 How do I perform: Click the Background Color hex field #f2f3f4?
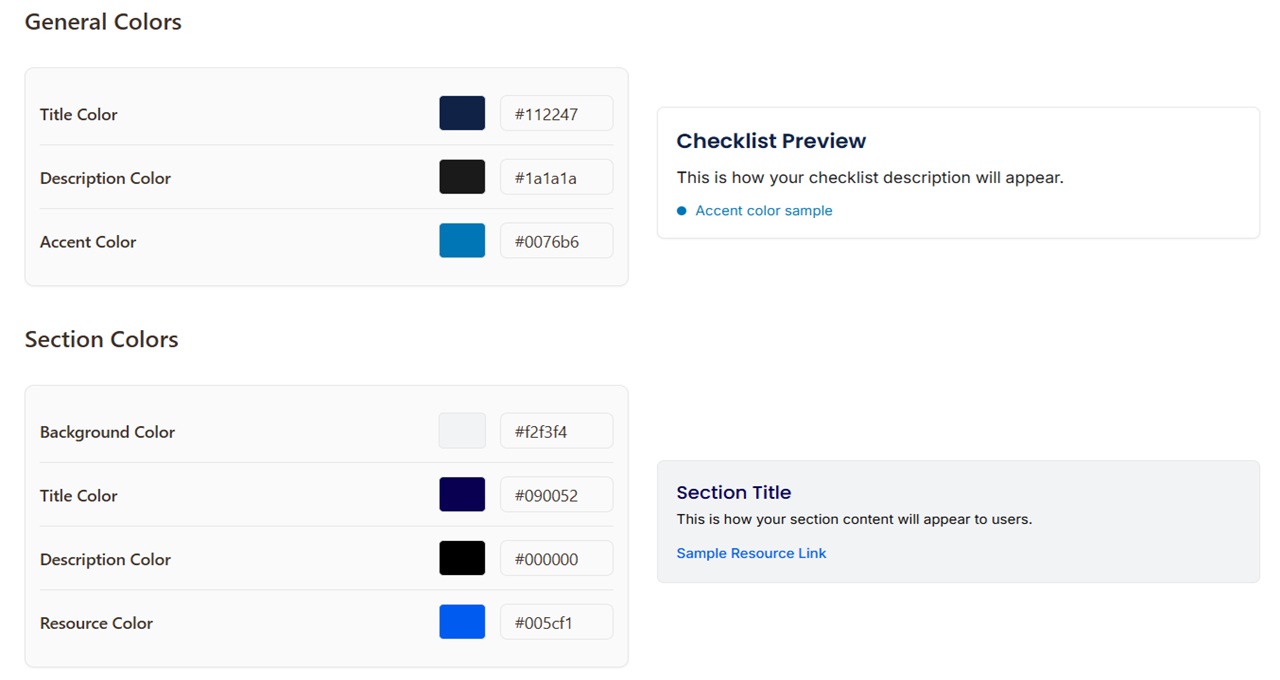[556, 432]
